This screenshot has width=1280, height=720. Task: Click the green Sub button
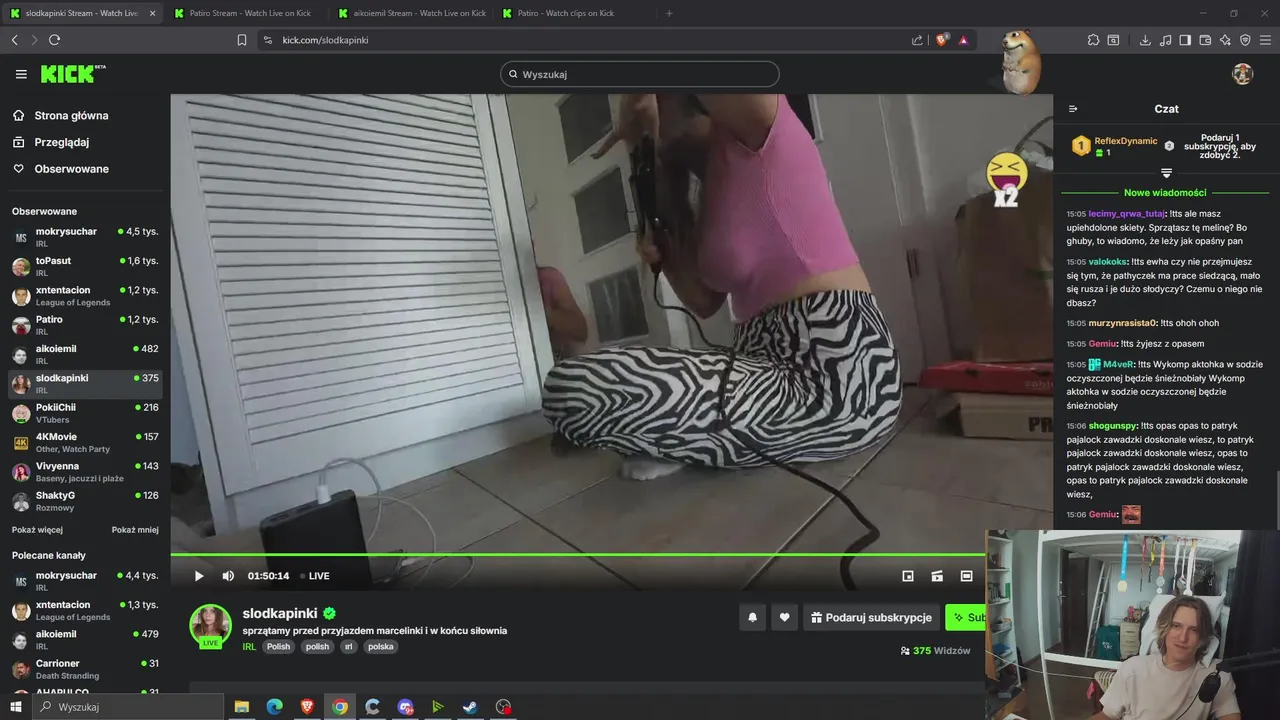tap(965, 618)
